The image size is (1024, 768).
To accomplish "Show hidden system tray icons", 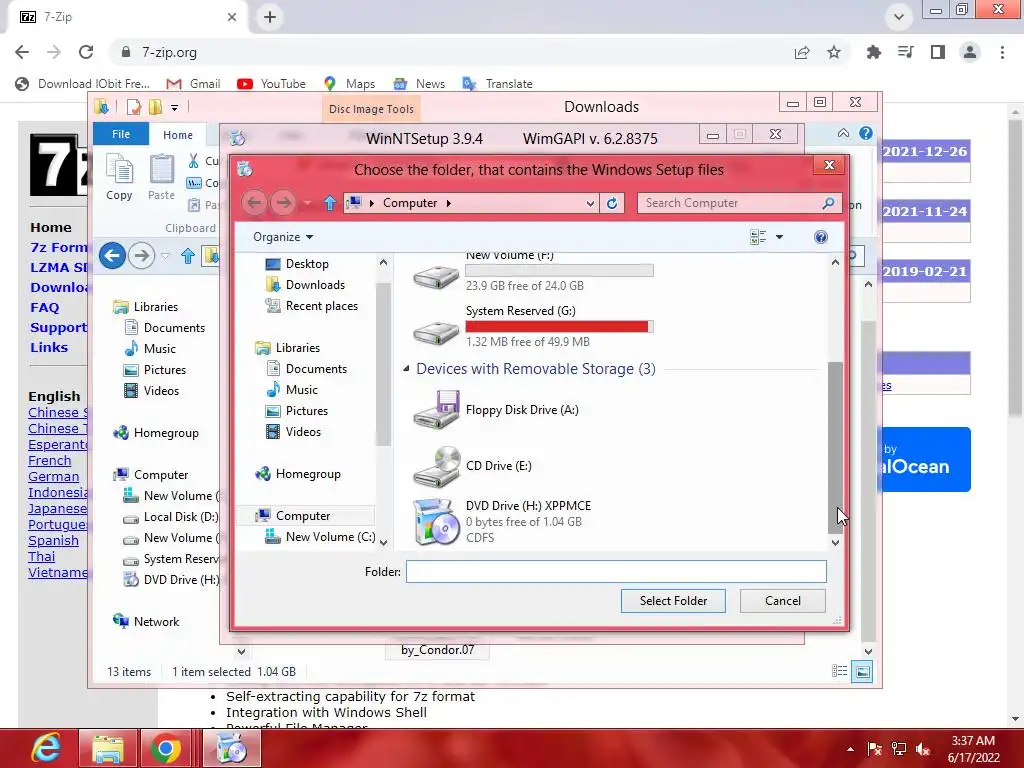I will (x=850, y=749).
